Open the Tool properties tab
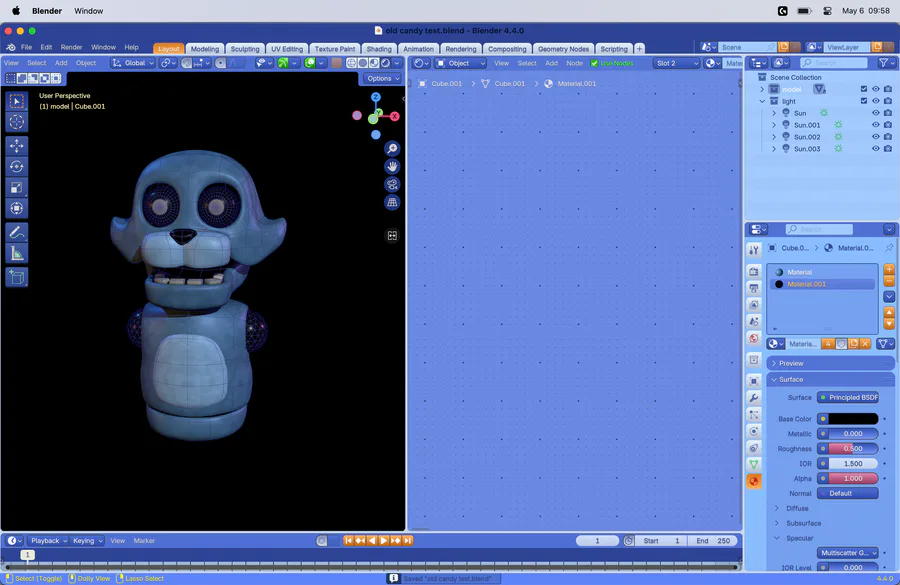Viewport: 900px width, 585px height. 754,249
